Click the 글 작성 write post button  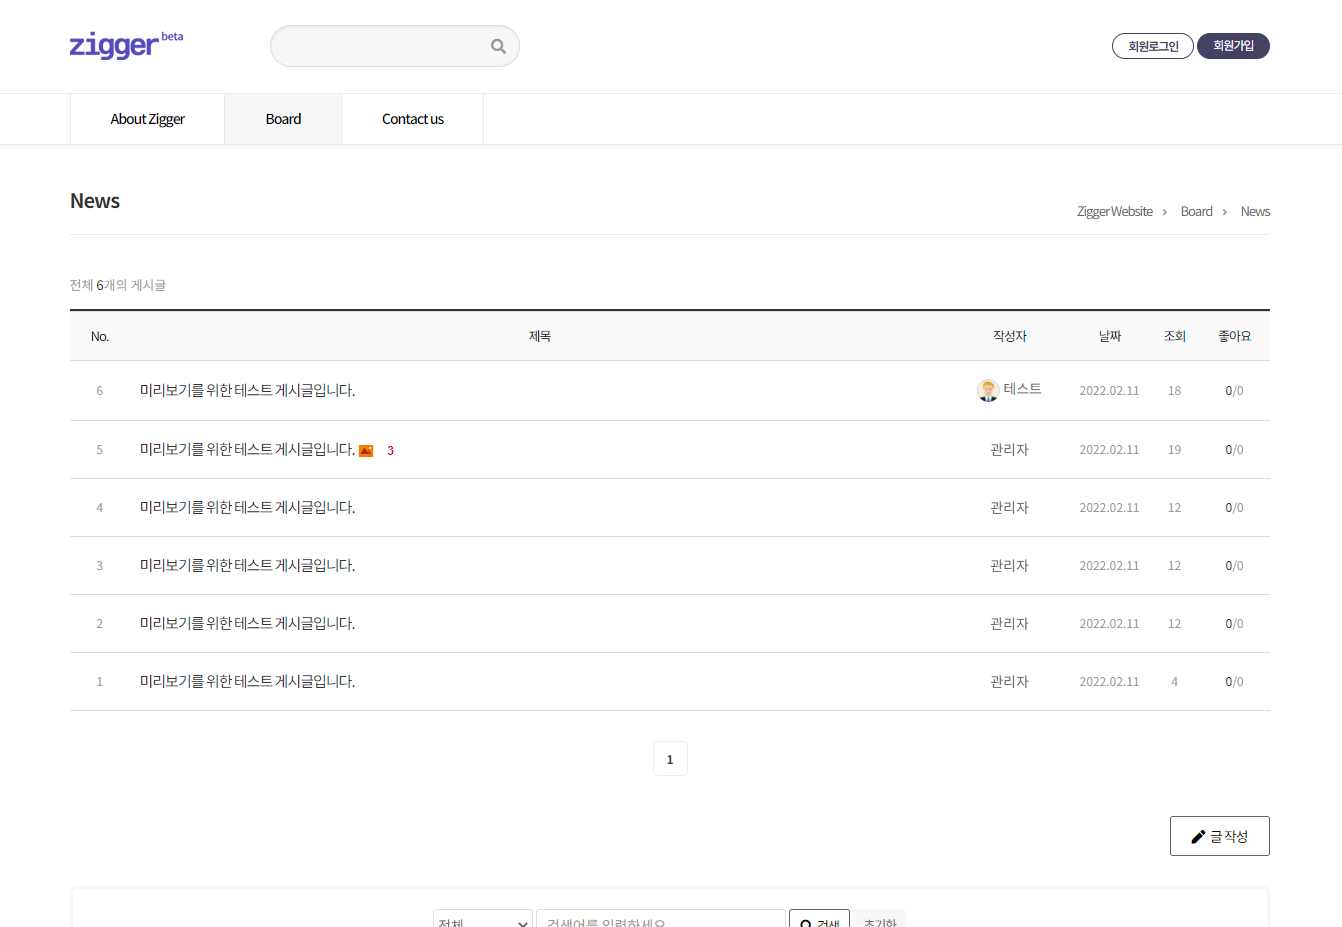(1219, 836)
